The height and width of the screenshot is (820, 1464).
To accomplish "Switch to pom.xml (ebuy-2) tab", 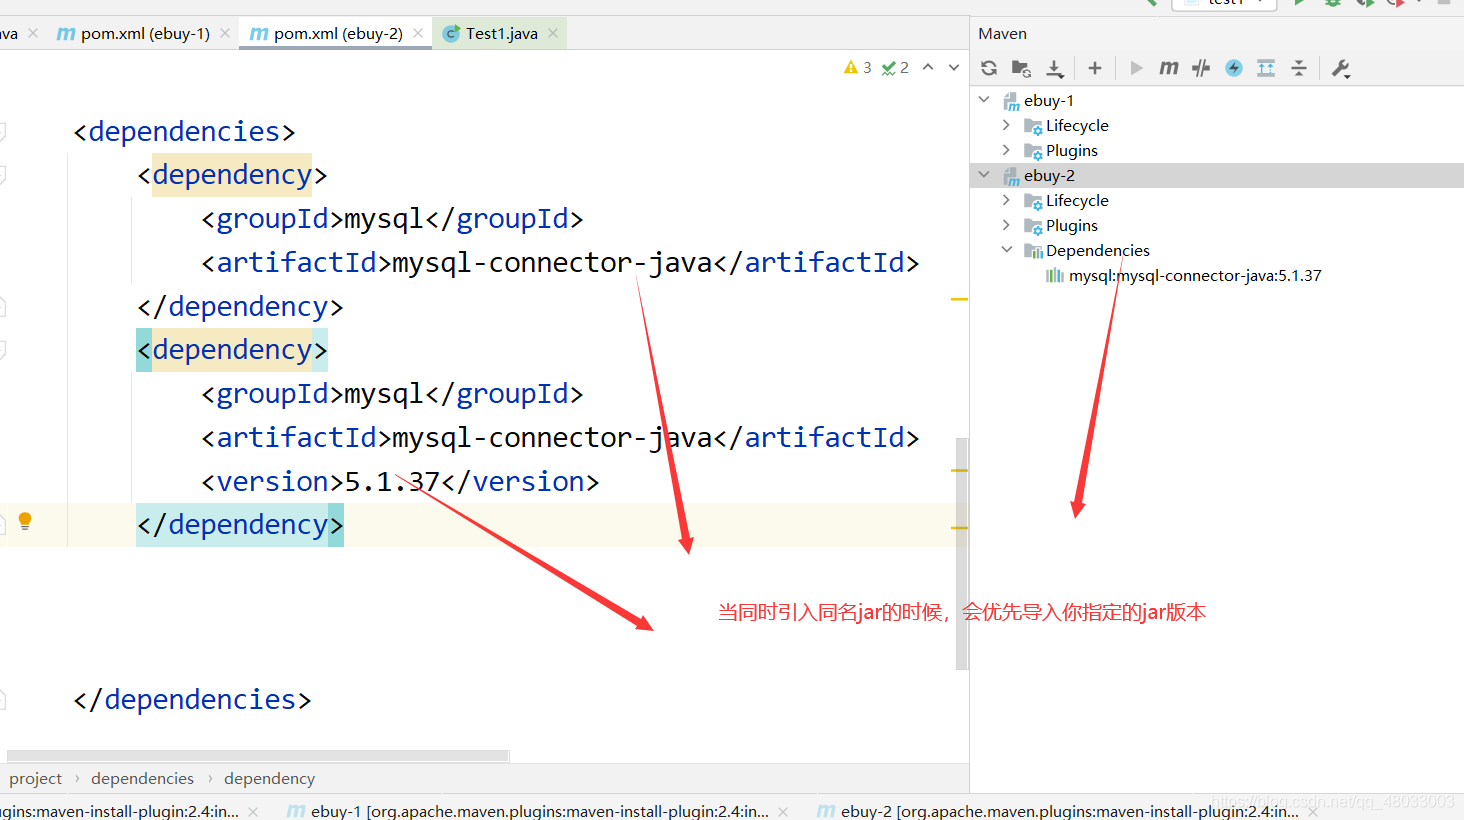I will click(338, 33).
